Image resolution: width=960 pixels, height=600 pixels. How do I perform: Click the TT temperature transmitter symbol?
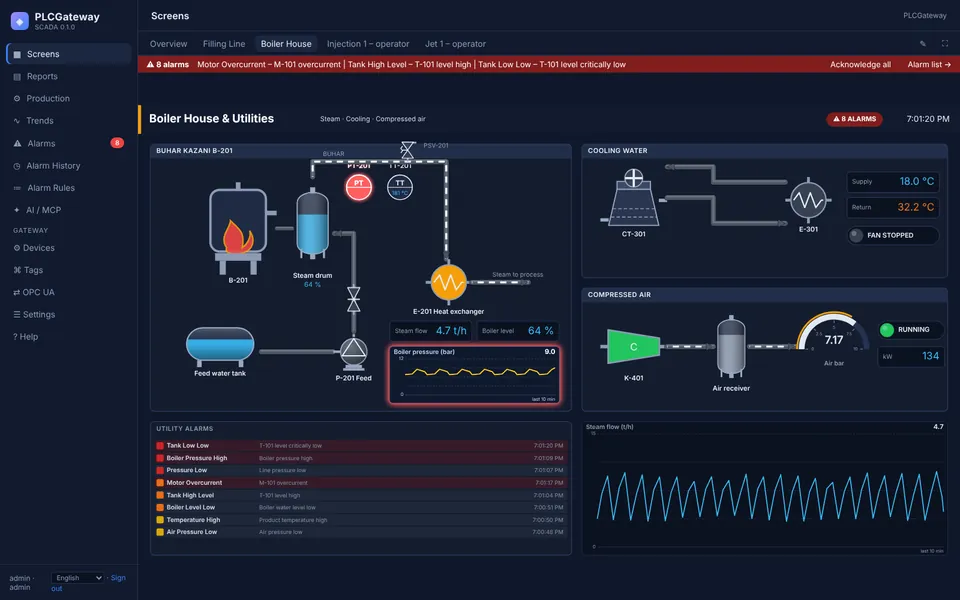click(400, 187)
